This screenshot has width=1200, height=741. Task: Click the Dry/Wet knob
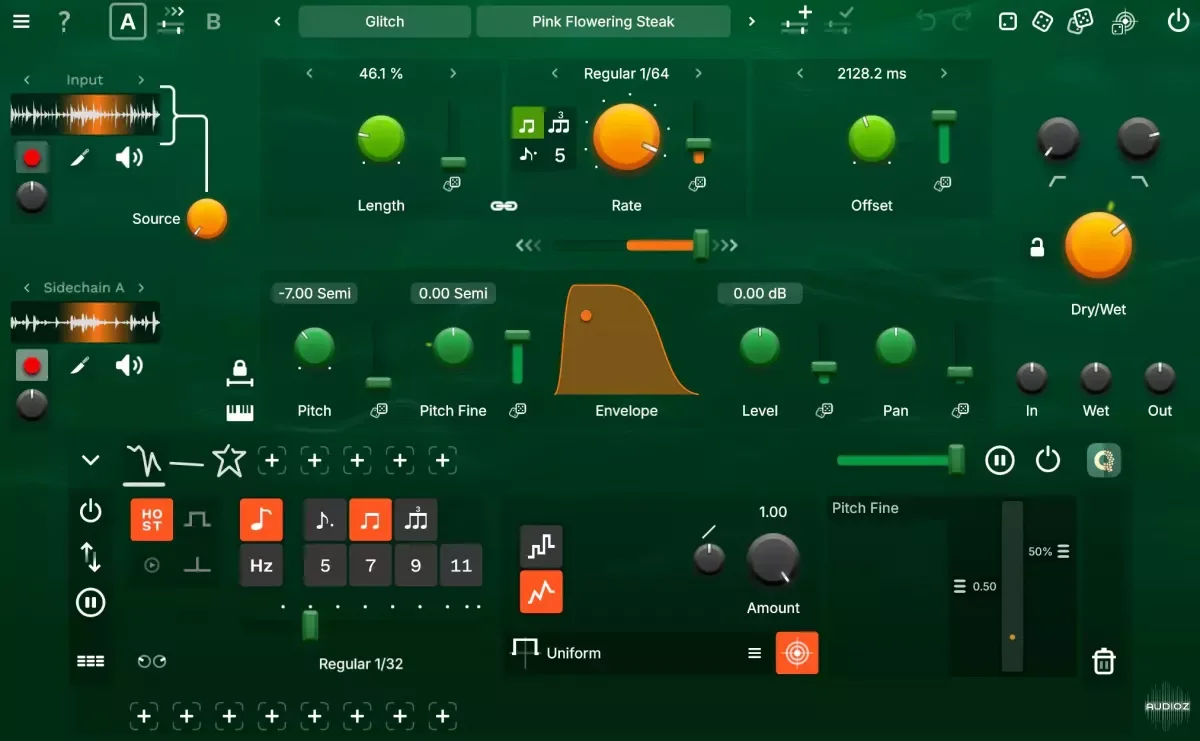[1098, 246]
